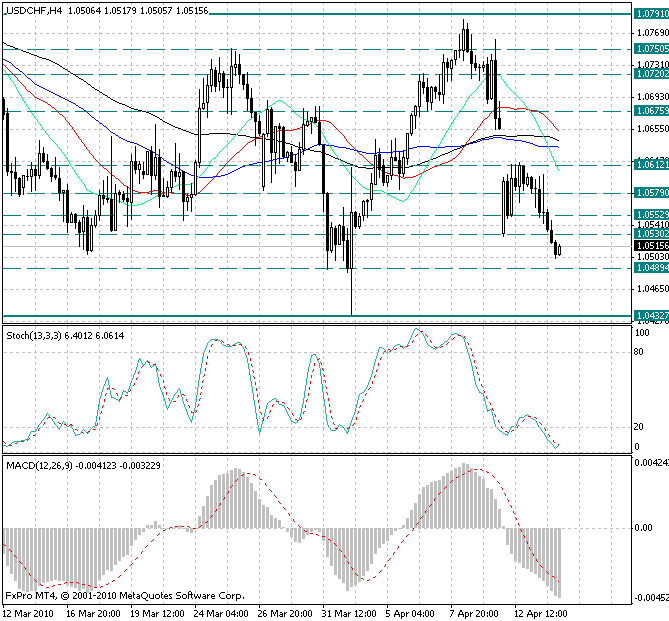
Task: Click the 1.0720 dashed level price tag
Action: tap(650, 73)
